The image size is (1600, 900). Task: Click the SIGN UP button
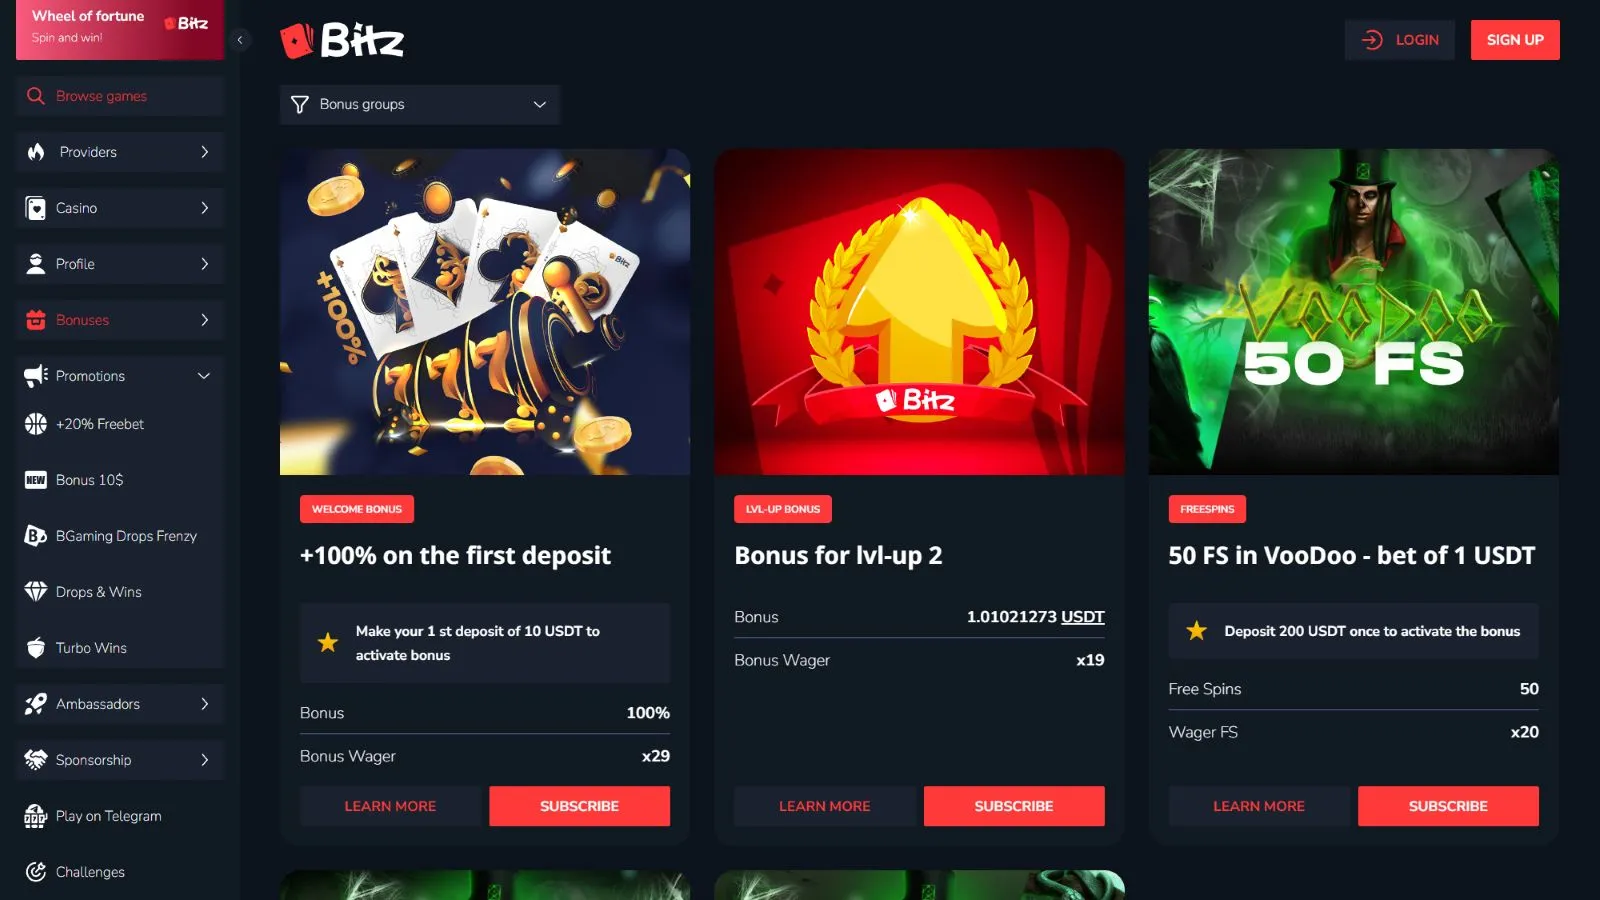pyautogui.click(x=1515, y=40)
